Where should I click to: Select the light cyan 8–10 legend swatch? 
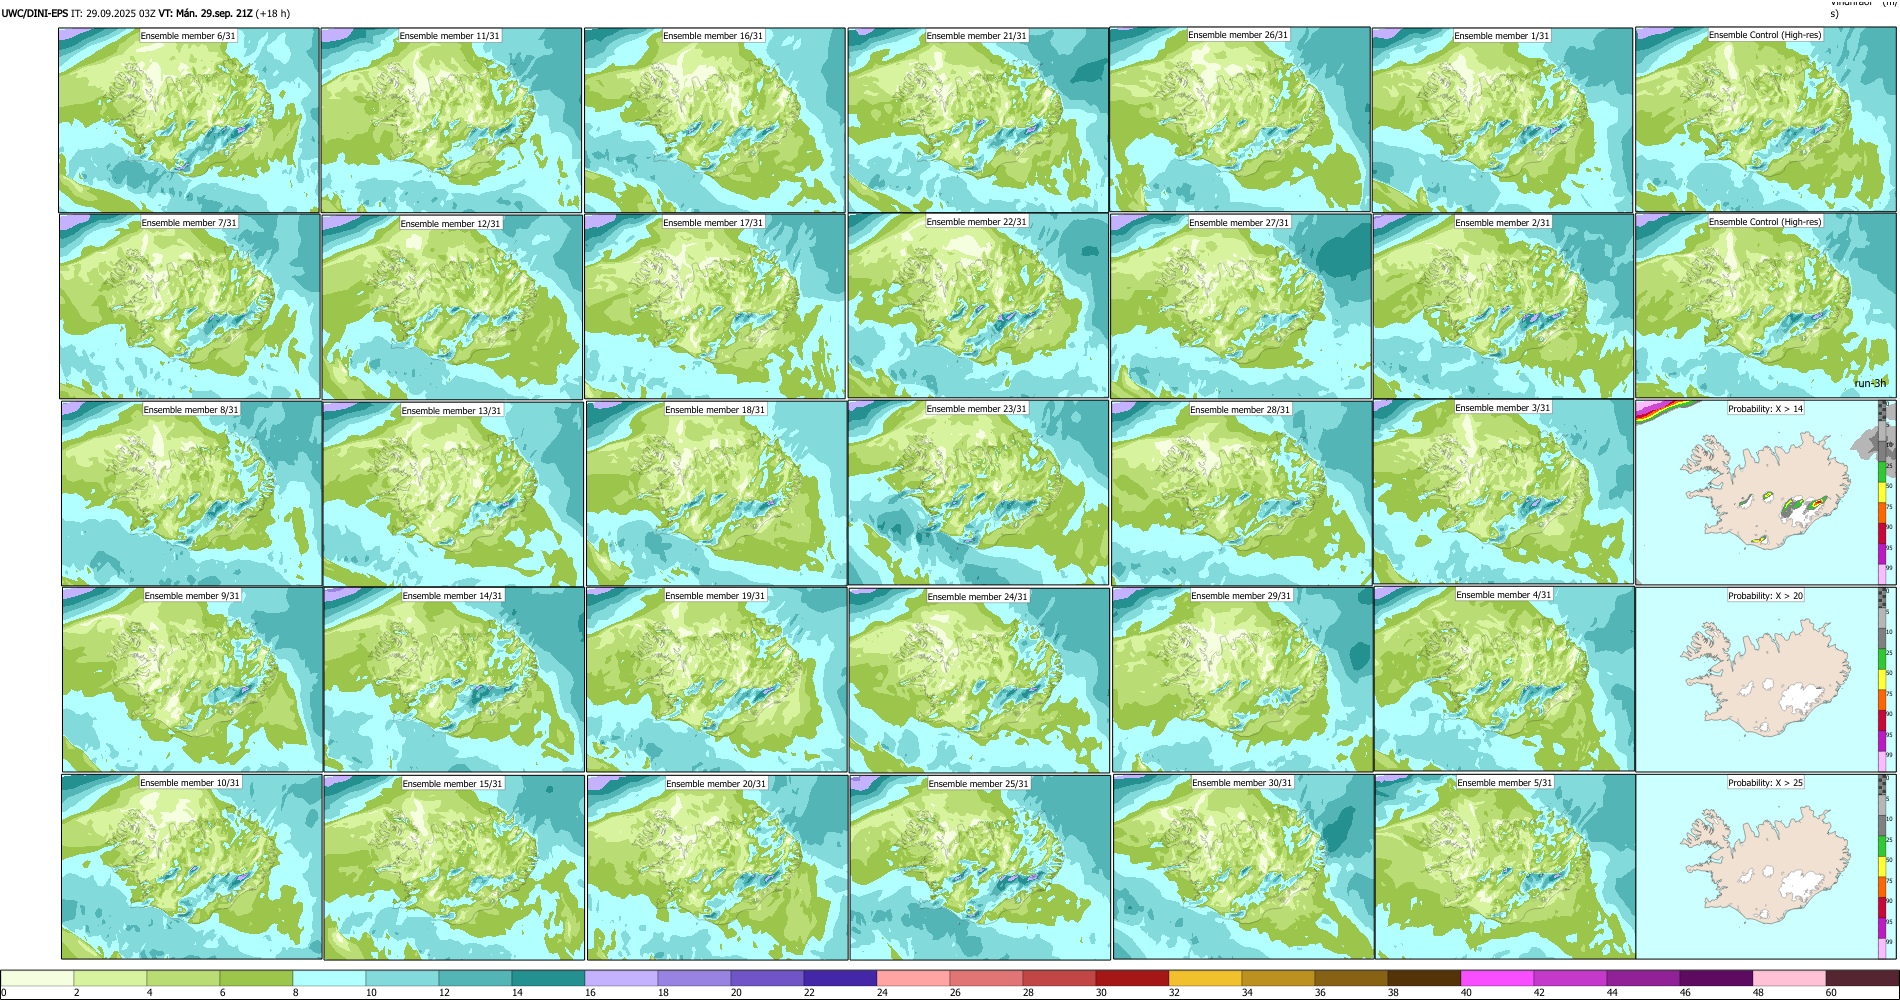[x=329, y=978]
